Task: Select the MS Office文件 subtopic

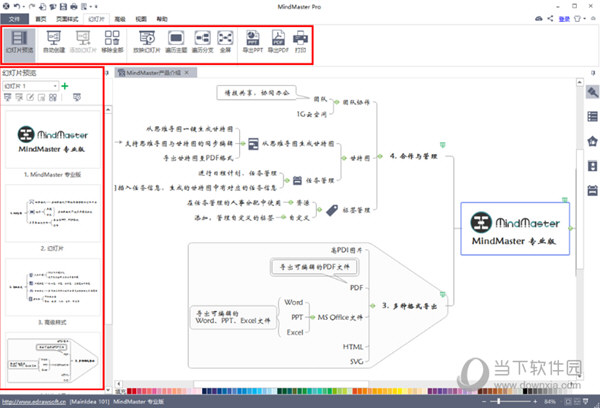Action: [340, 317]
